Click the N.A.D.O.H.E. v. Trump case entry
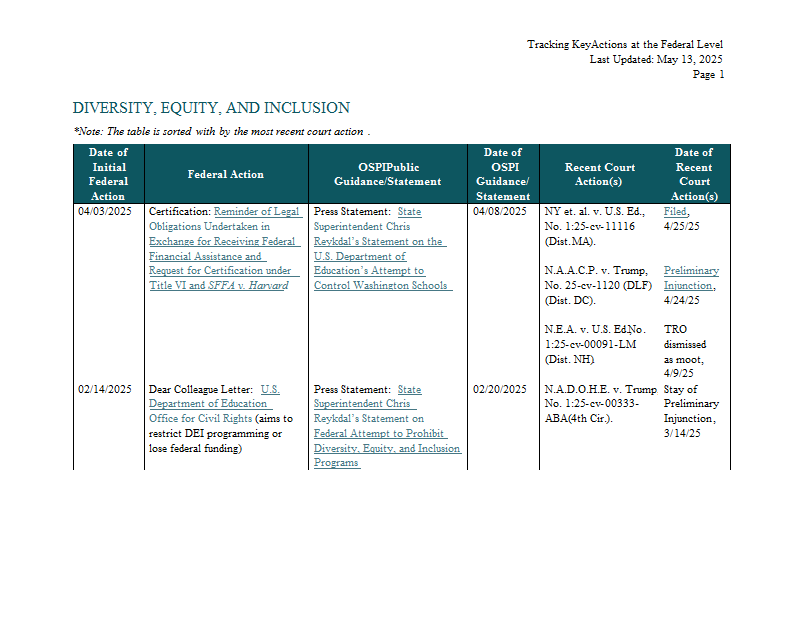 (x=601, y=404)
